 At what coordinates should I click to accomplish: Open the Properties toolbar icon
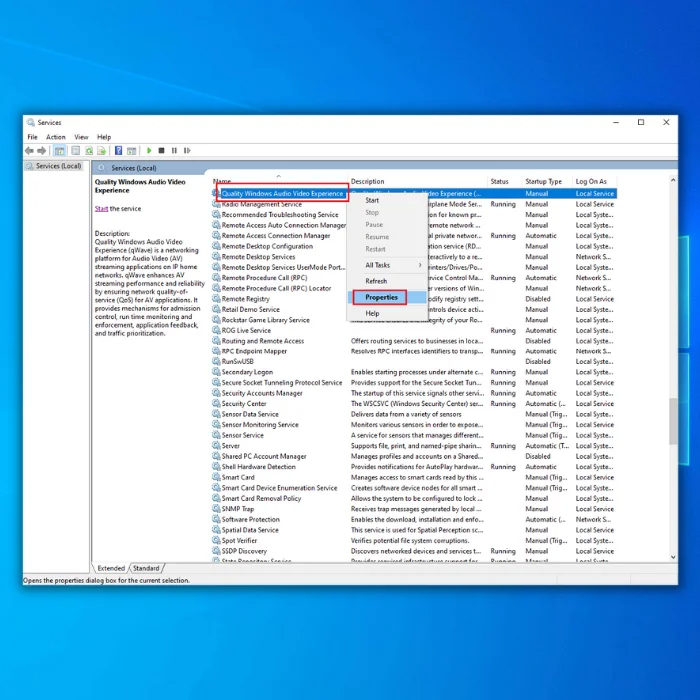[76, 151]
